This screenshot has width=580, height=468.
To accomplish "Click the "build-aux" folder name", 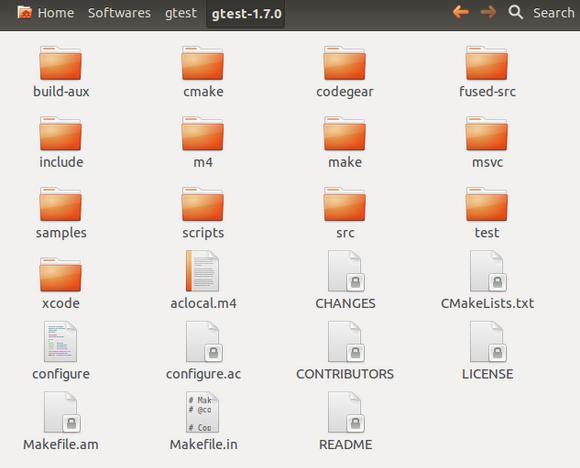I will click(x=61, y=91).
